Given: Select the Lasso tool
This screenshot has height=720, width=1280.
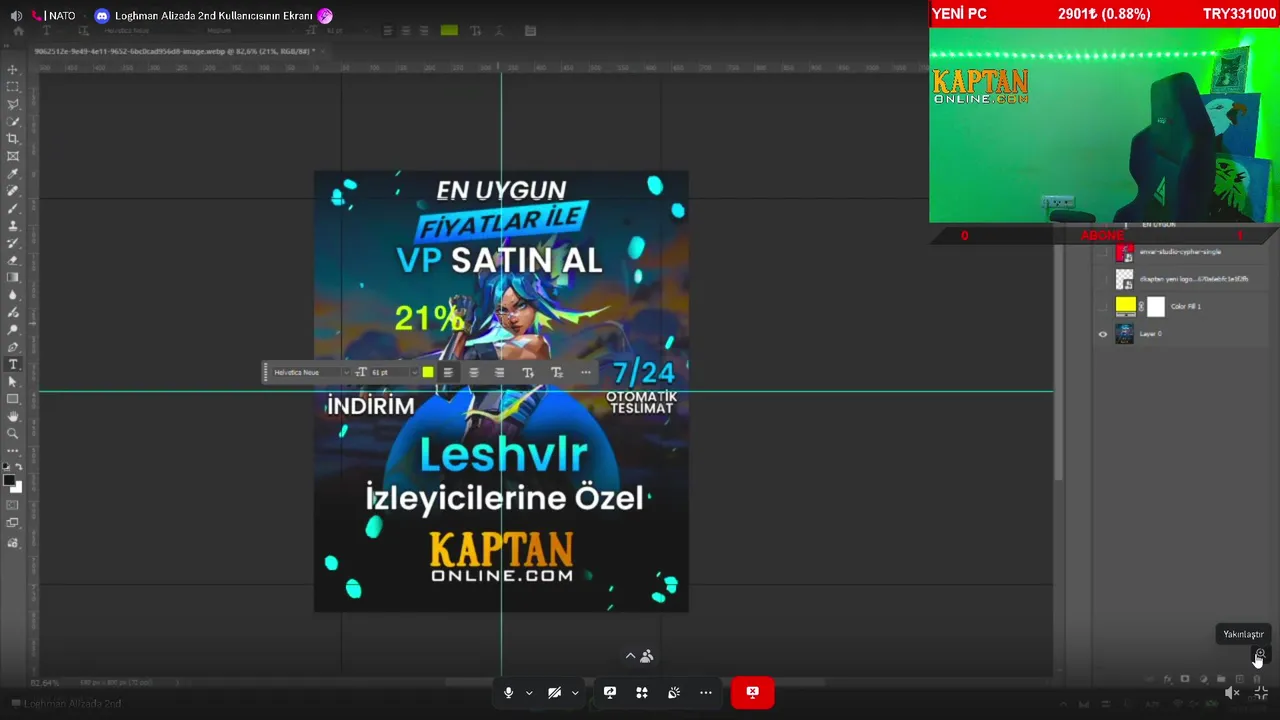Looking at the screenshot, I should [13, 104].
